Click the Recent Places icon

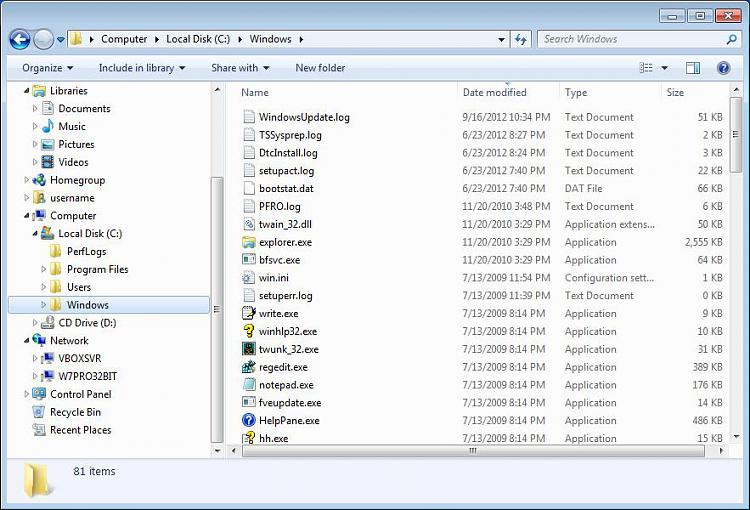pos(39,430)
